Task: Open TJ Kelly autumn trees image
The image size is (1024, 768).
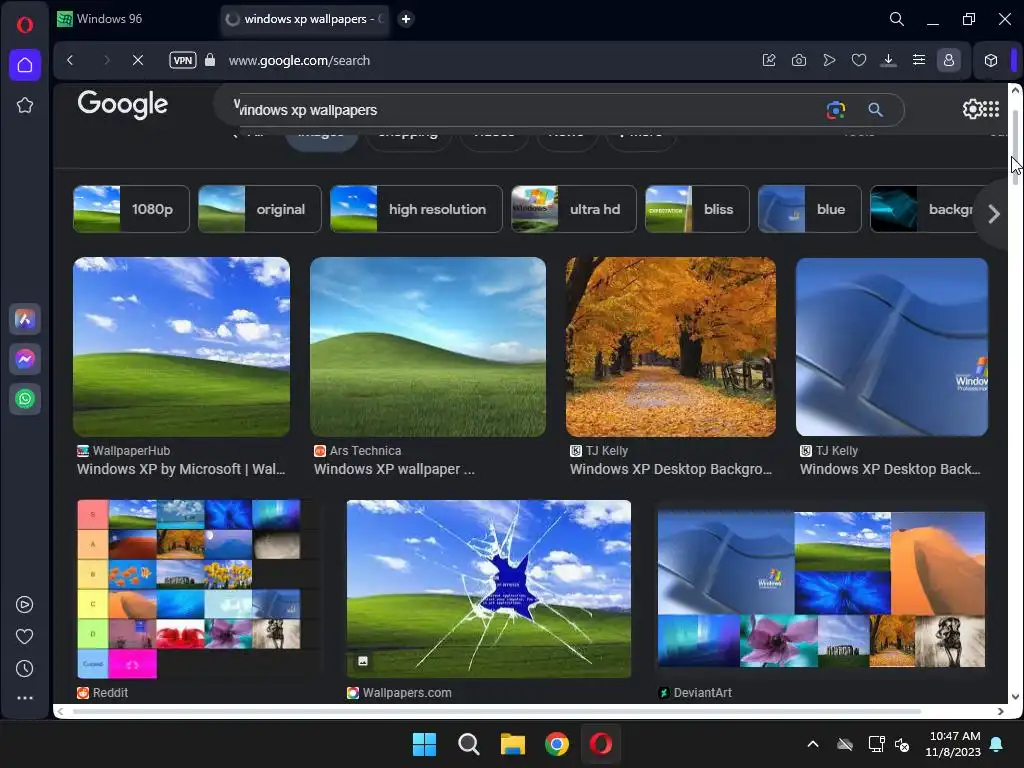Action: (671, 347)
